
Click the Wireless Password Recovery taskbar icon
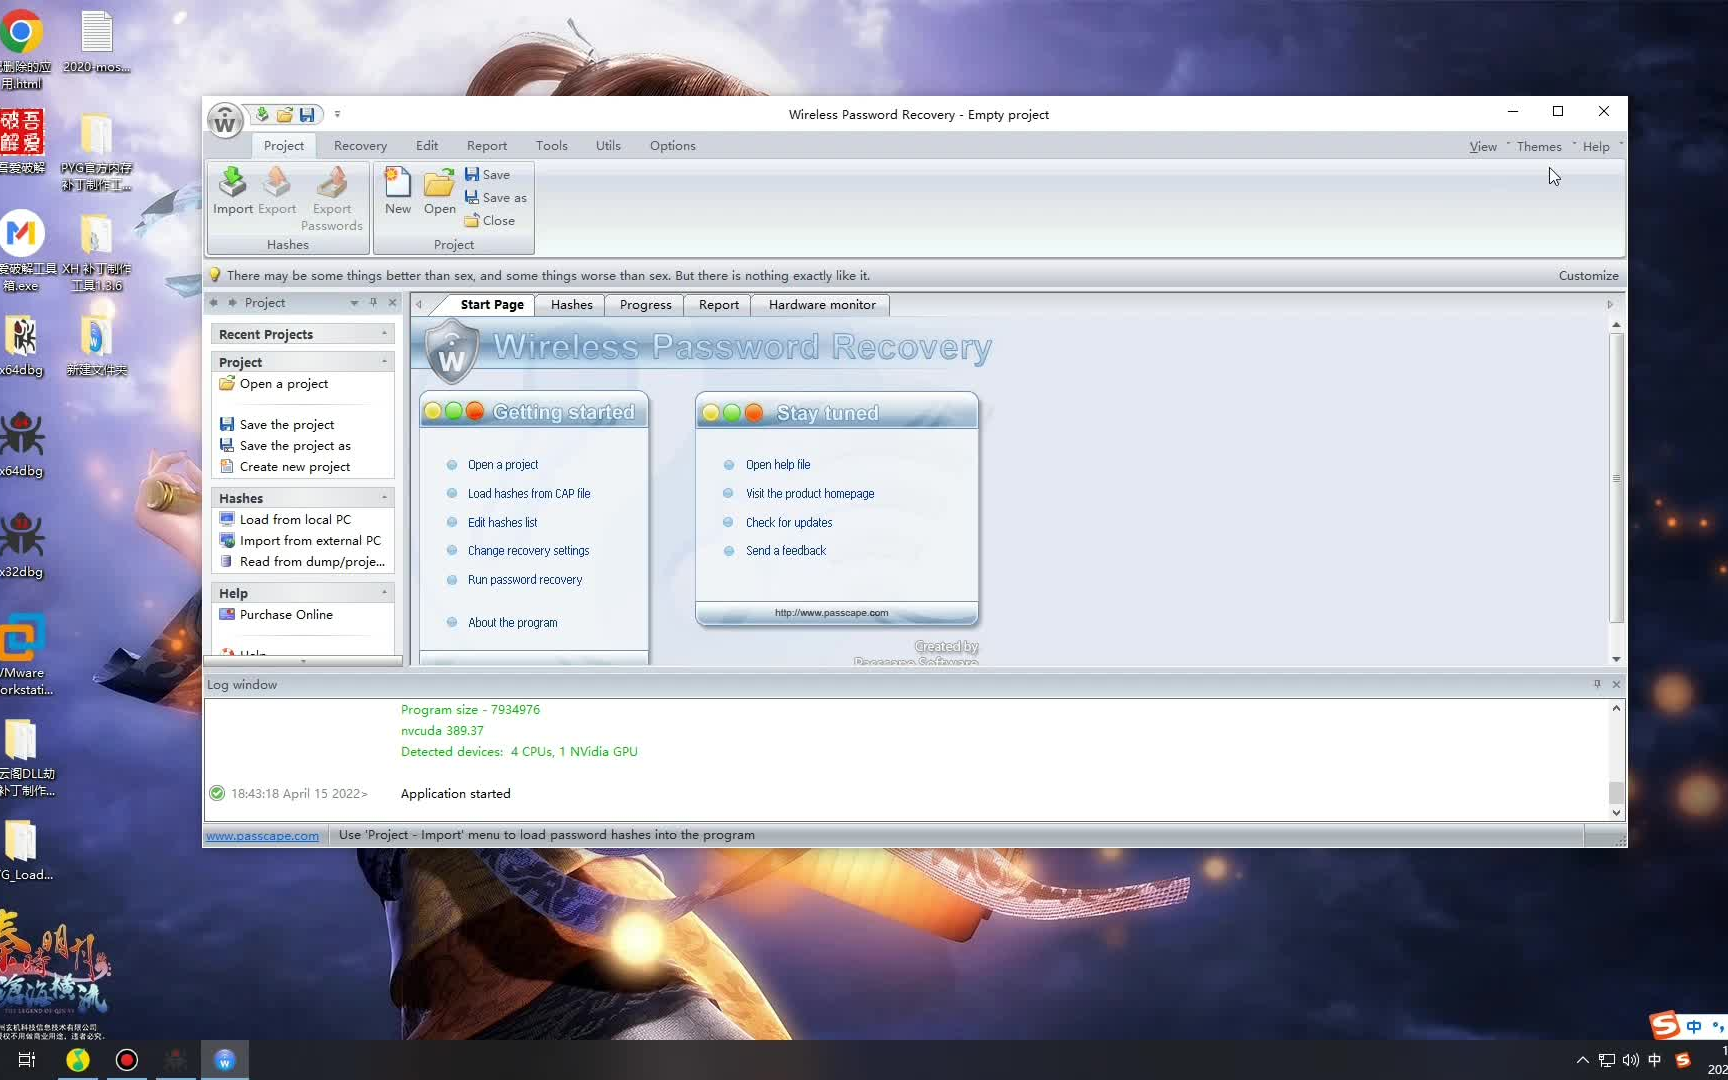(x=224, y=1060)
